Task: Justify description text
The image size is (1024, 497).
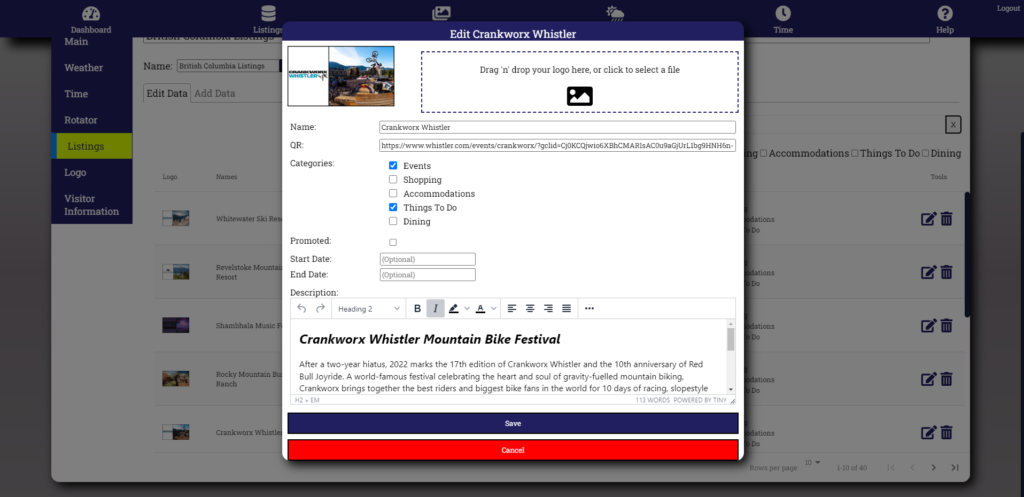Action: click(567, 308)
